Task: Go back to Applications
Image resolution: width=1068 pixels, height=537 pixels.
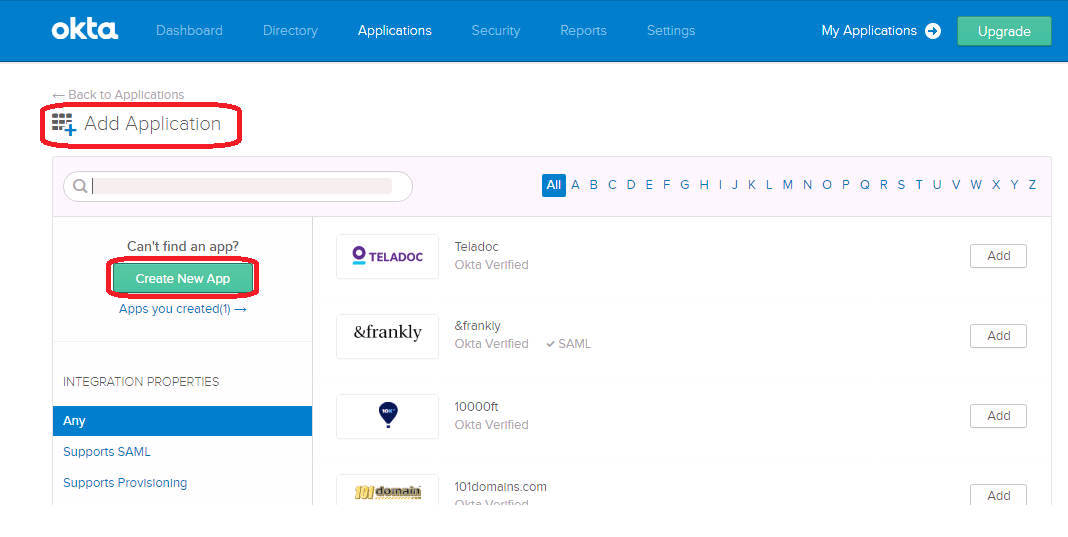Action: point(119,95)
